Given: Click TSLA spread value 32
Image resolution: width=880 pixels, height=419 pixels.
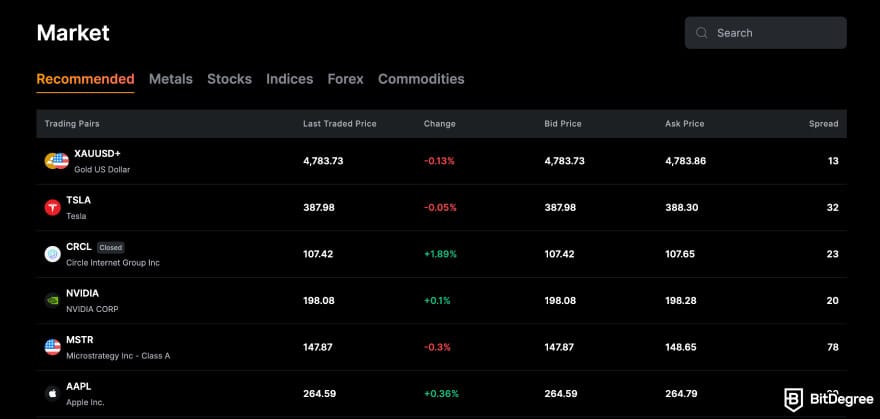Looking at the screenshot, I should (x=832, y=208).
